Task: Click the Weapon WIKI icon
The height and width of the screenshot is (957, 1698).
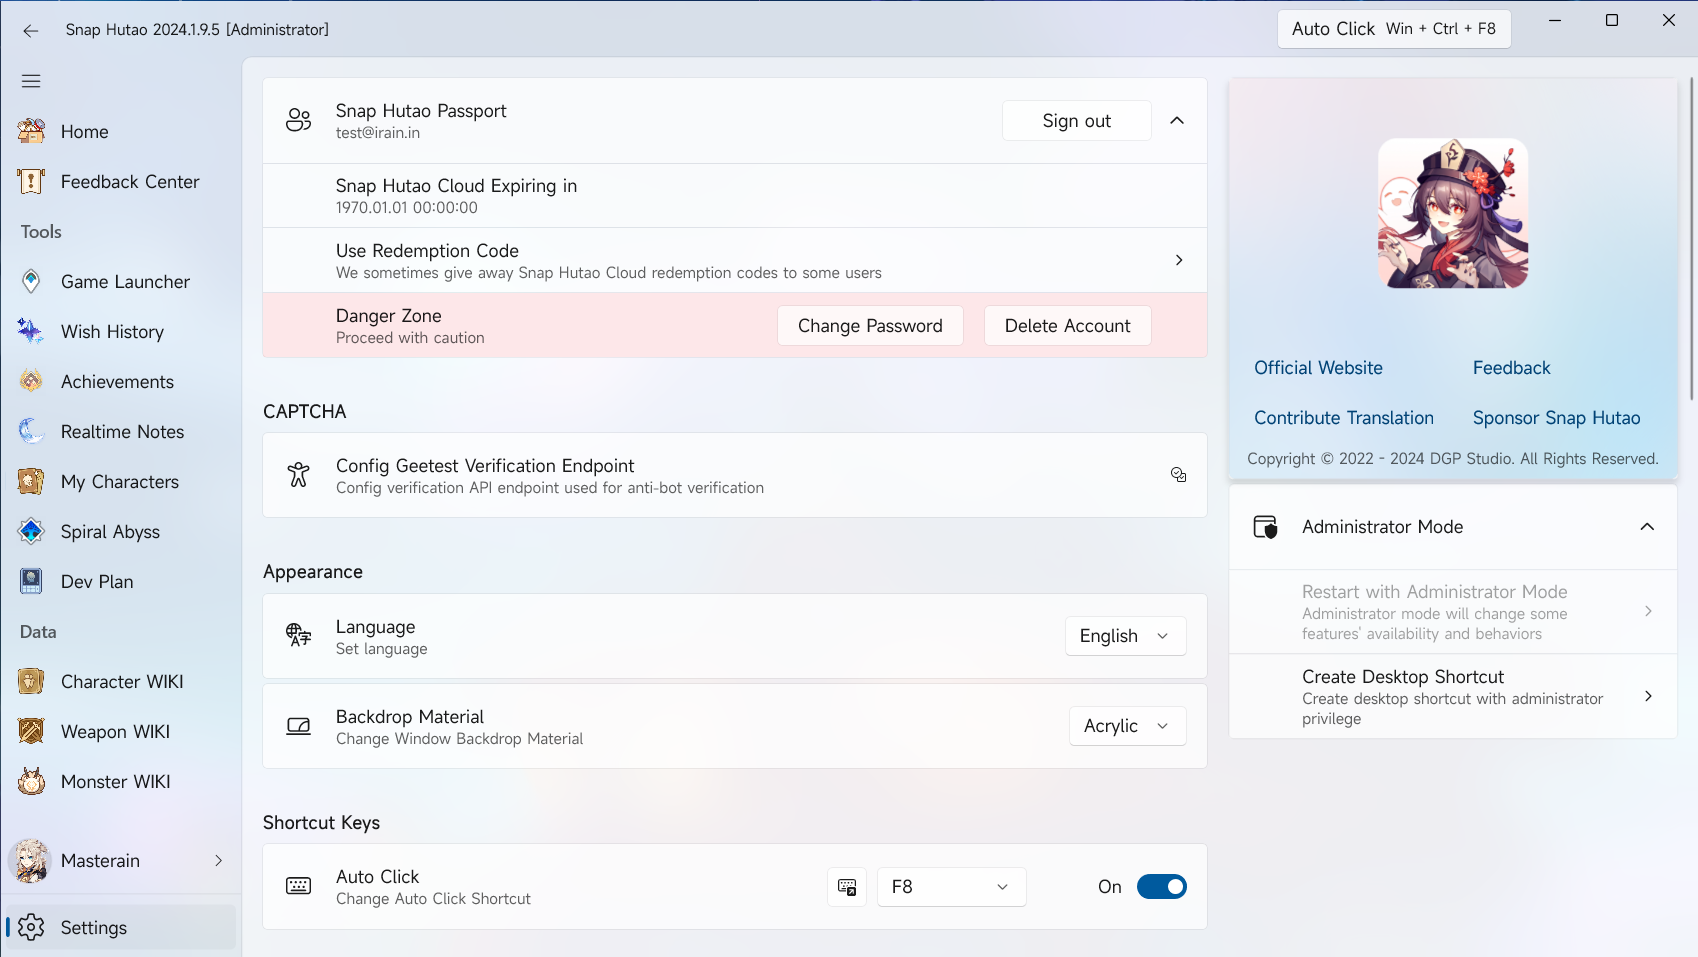Action: tap(31, 731)
